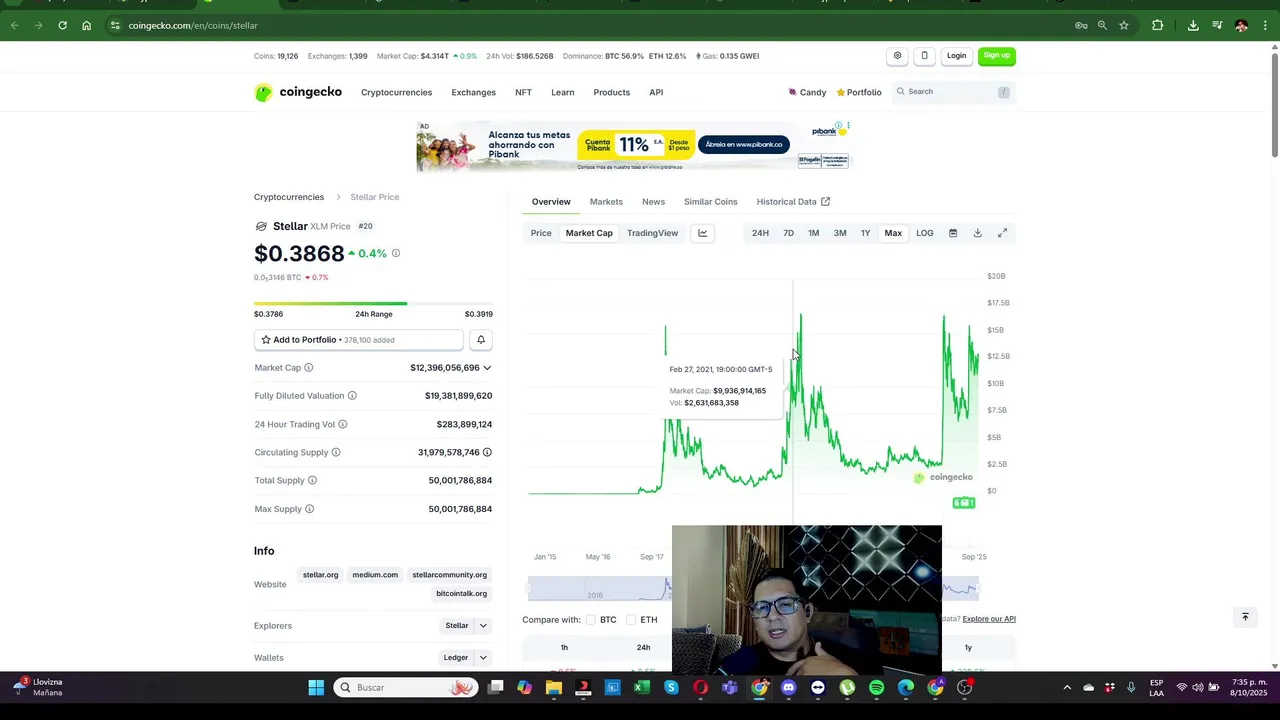This screenshot has height=720, width=1280.
Task: Open the Products nav menu
Action: point(612,92)
